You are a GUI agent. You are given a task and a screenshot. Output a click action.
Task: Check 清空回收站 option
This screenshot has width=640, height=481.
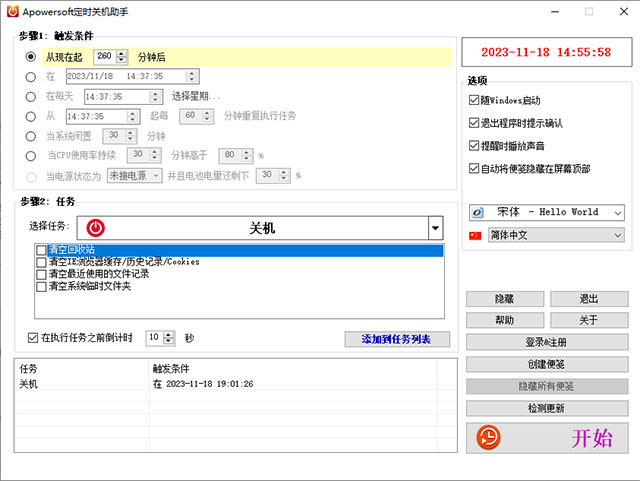41,250
